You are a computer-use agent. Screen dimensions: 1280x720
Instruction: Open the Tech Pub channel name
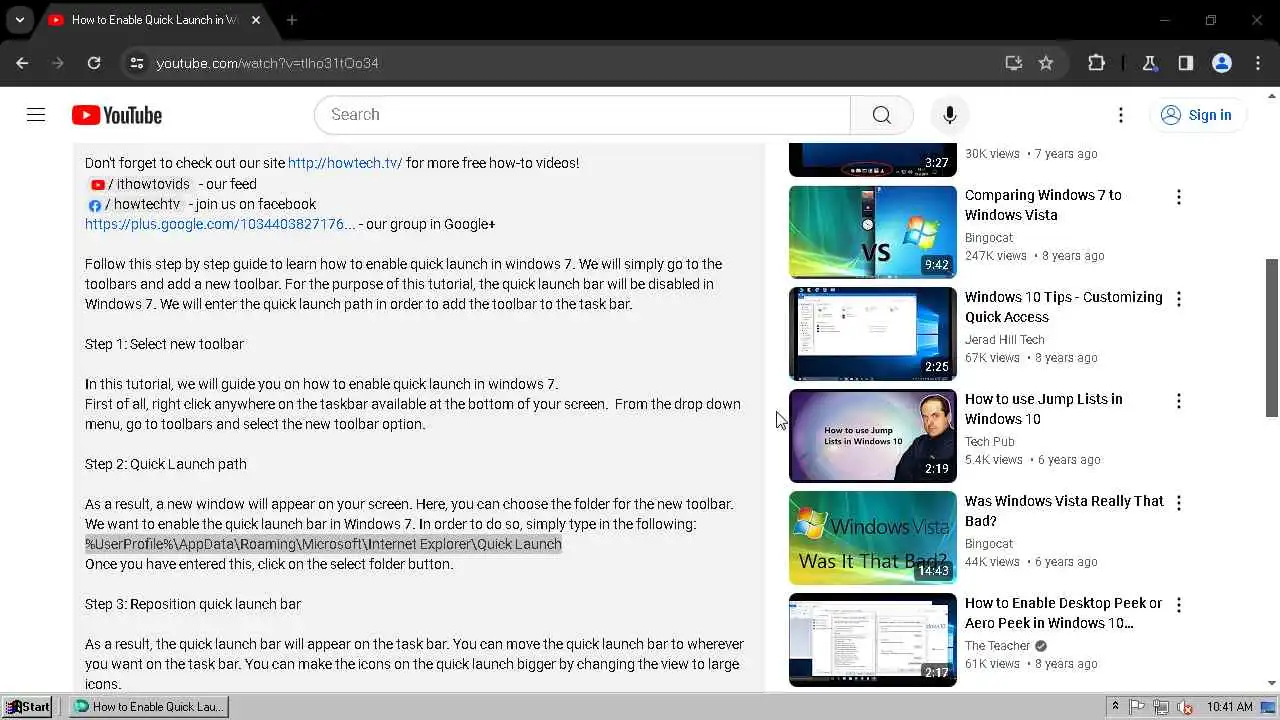[x=990, y=442]
